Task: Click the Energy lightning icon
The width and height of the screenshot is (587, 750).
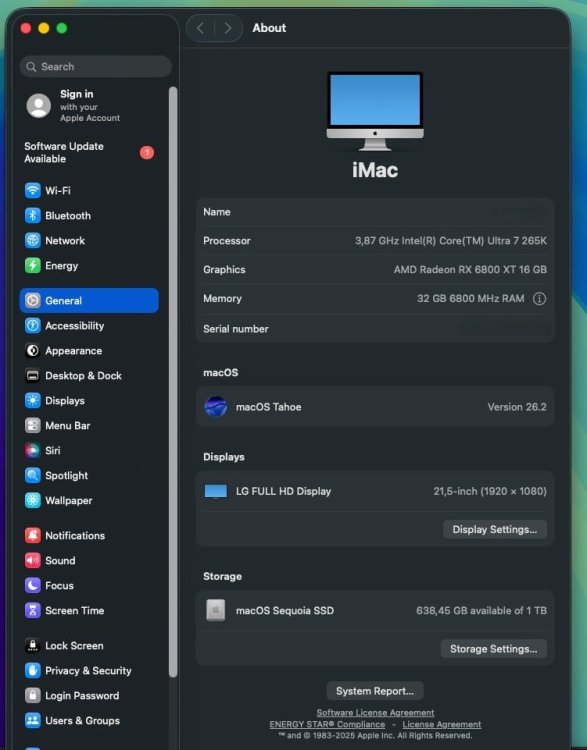Action: (x=33, y=265)
